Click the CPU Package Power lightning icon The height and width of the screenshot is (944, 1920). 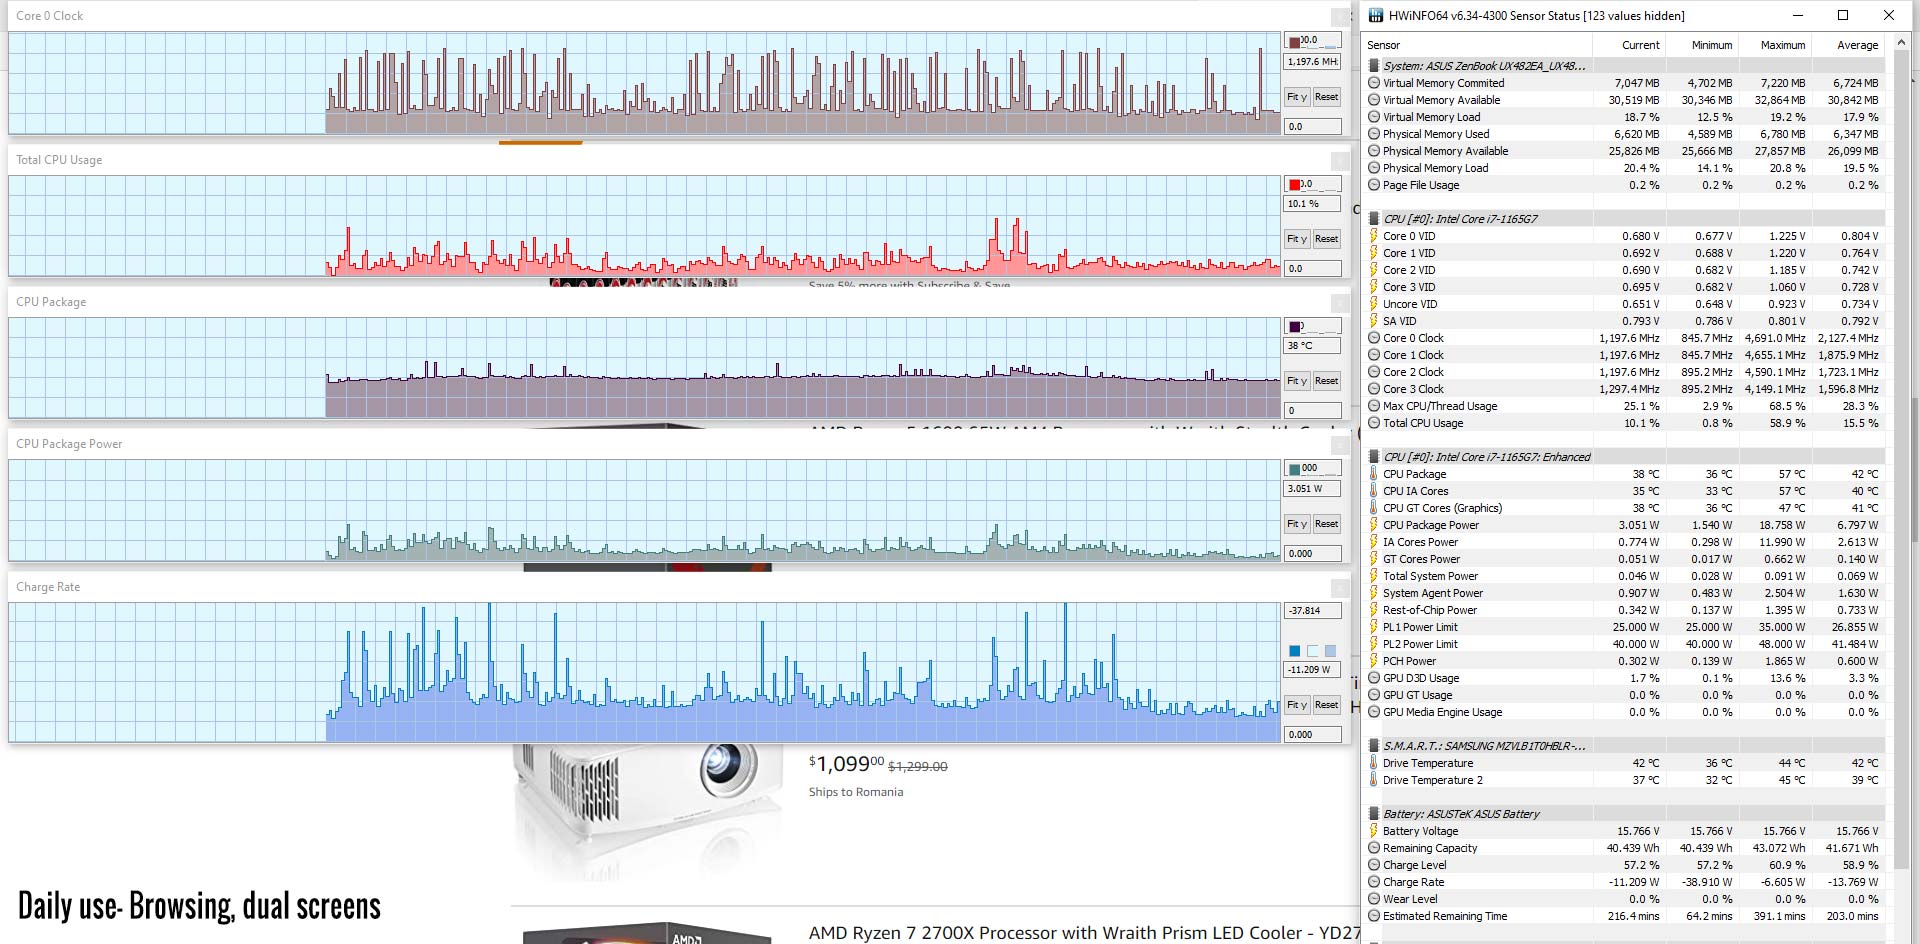coord(1374,525)
